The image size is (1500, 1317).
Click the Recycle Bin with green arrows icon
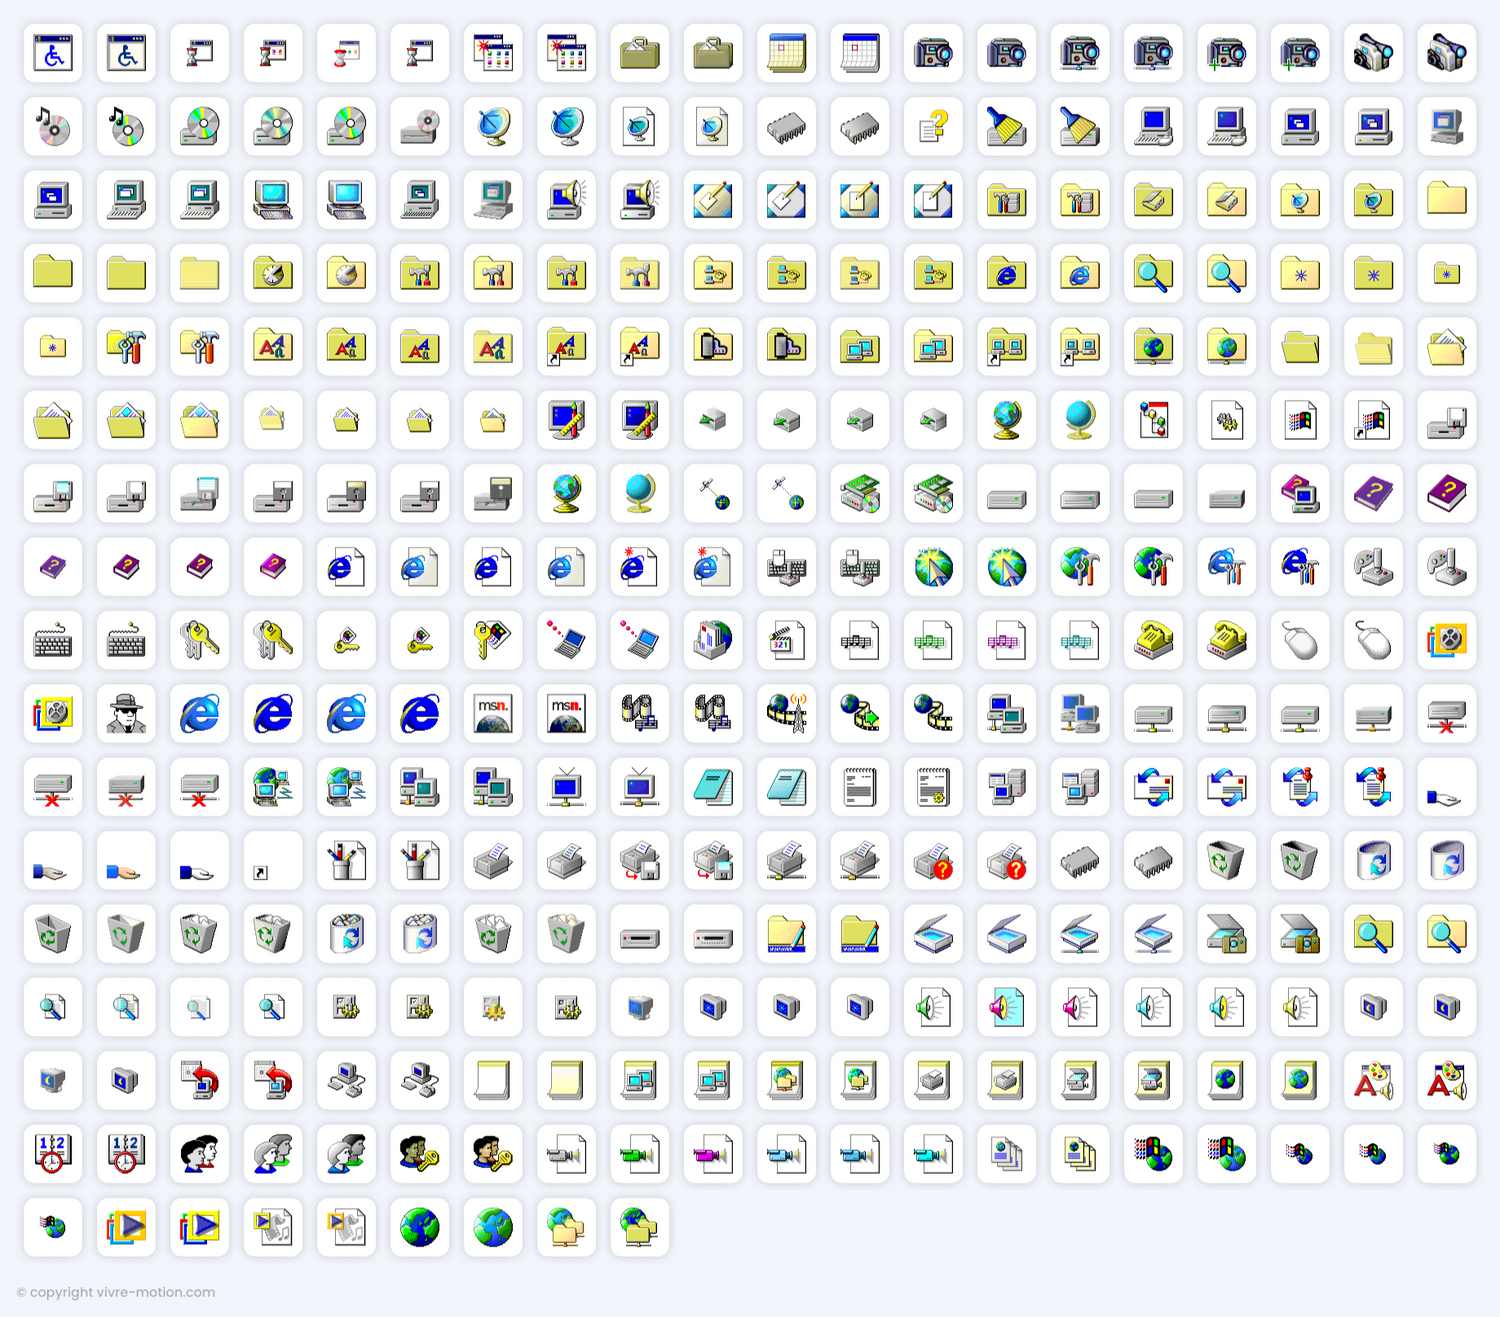coord(1226,861)
